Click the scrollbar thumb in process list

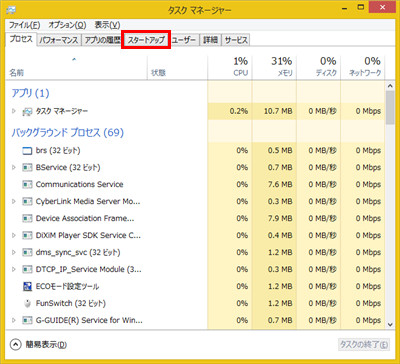click(x=390, y=107)
